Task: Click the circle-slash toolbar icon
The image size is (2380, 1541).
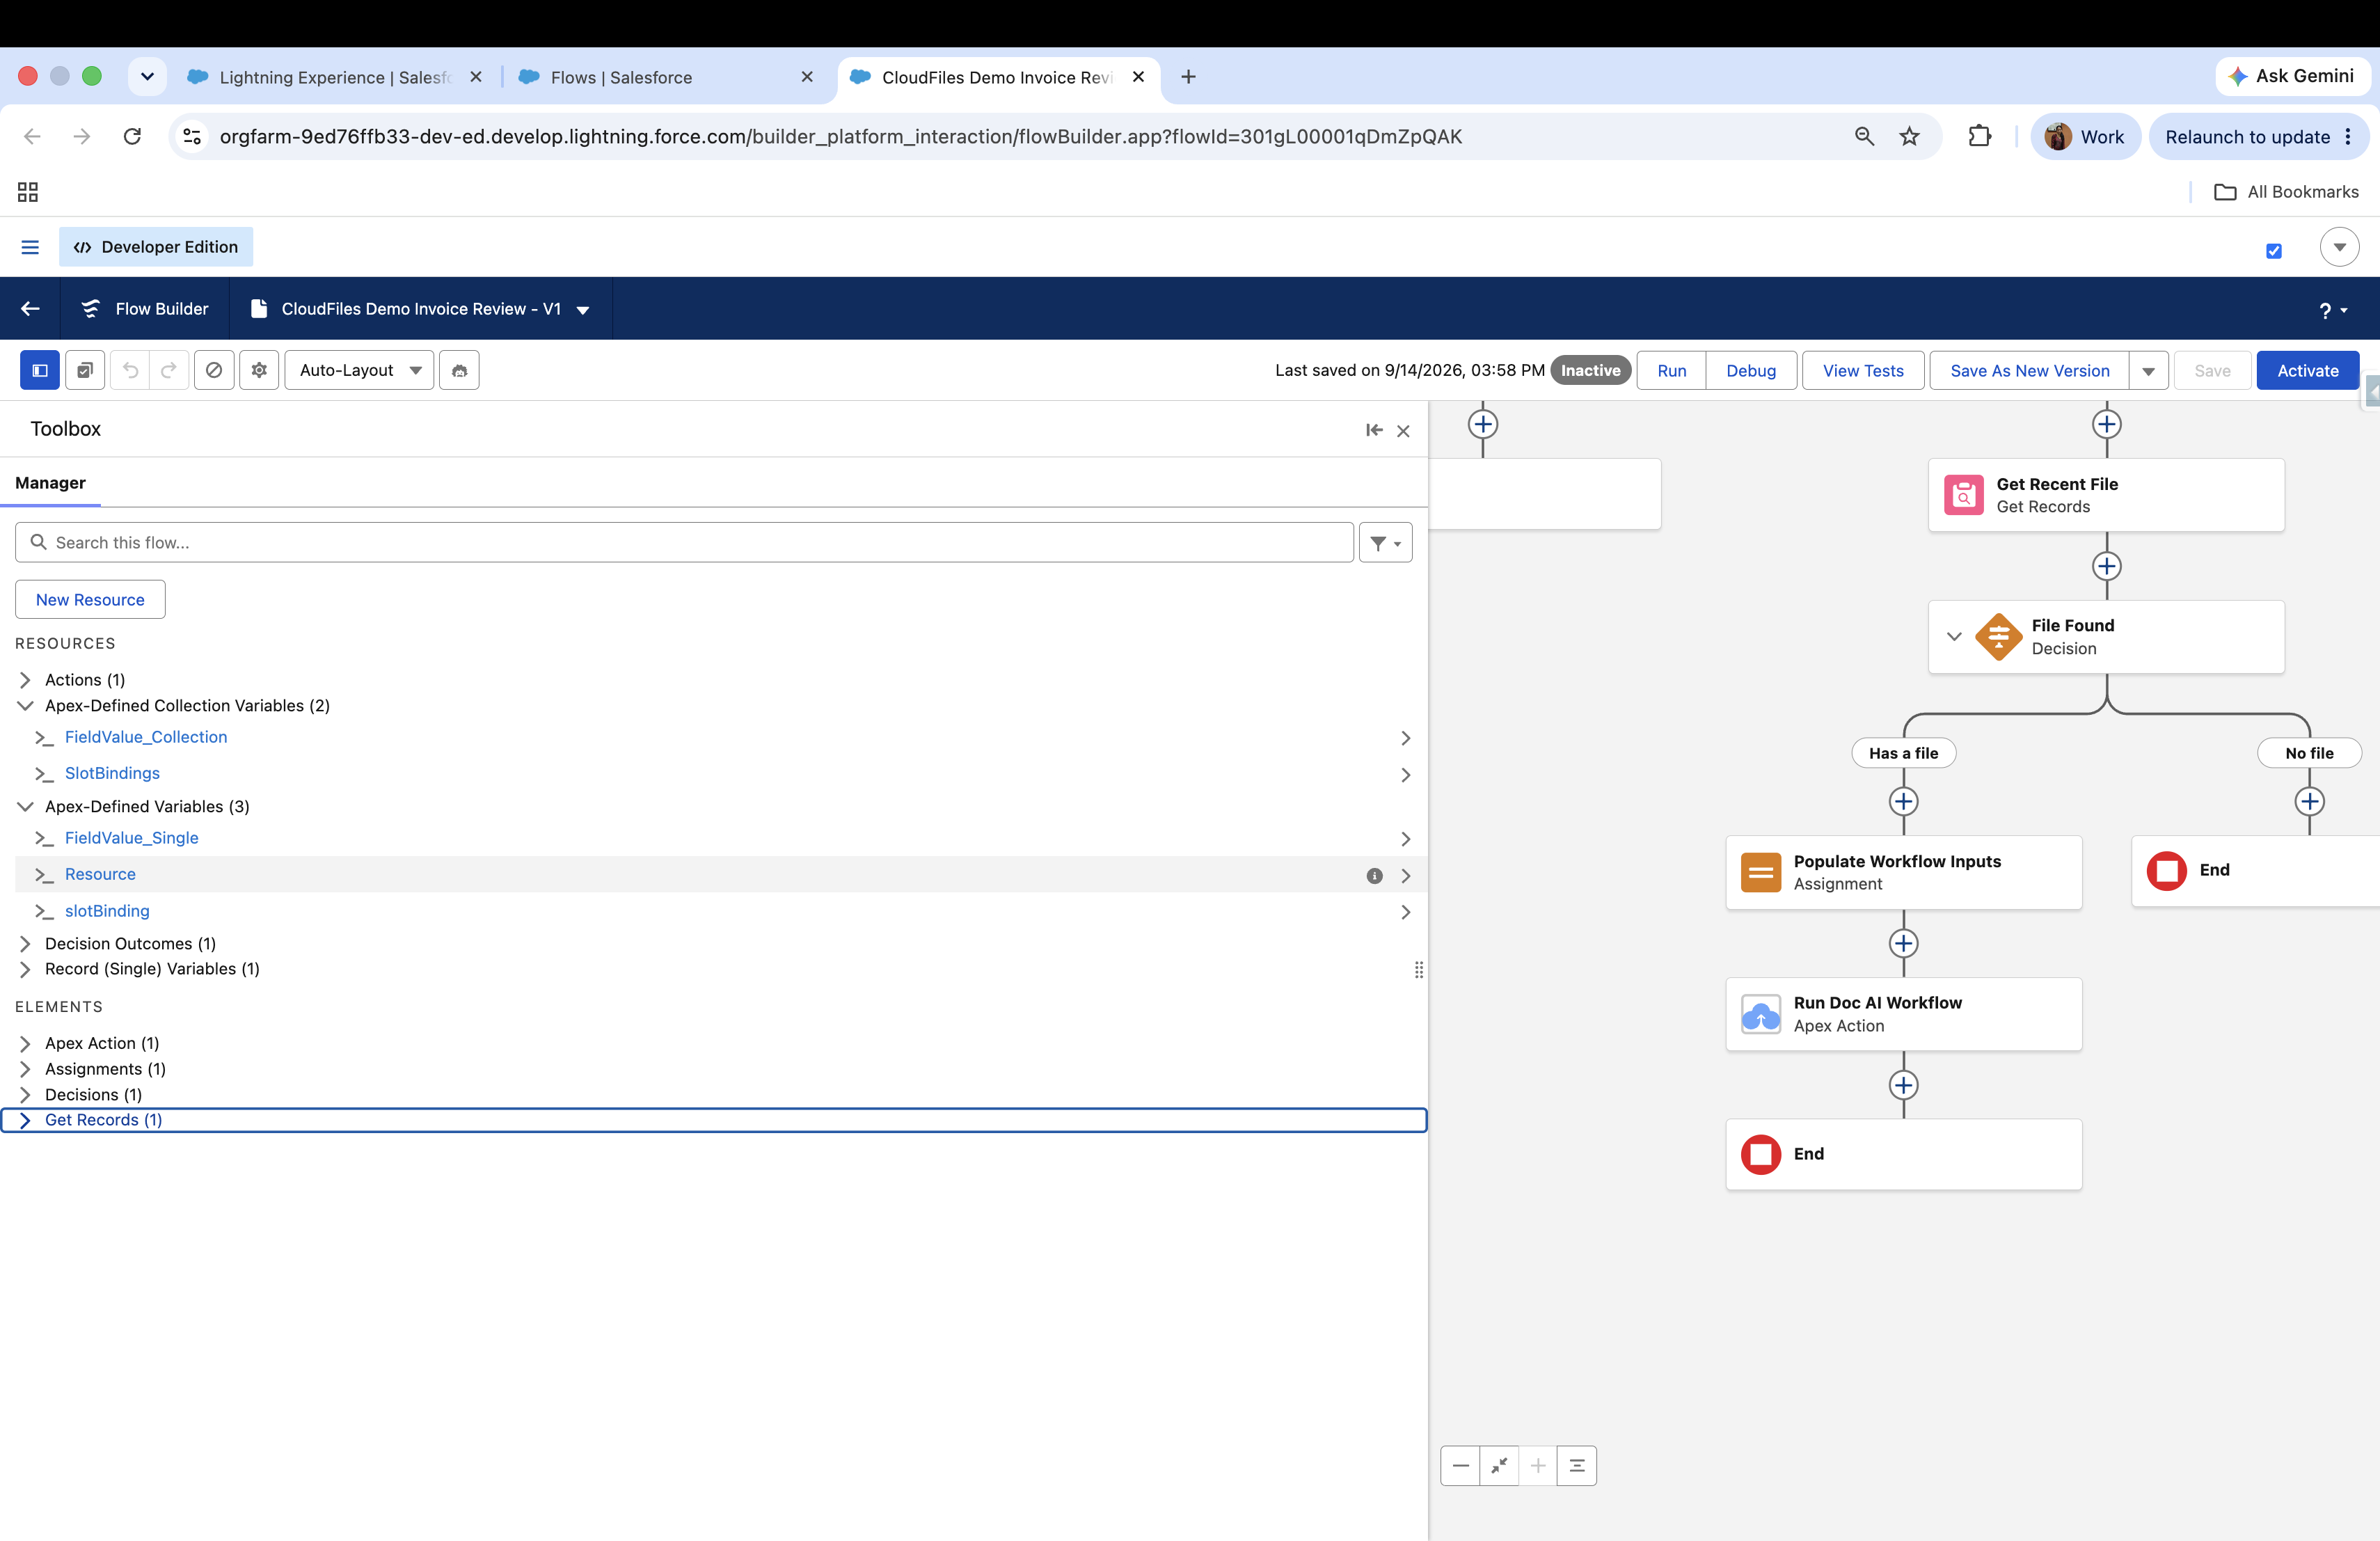Action: 214,370
